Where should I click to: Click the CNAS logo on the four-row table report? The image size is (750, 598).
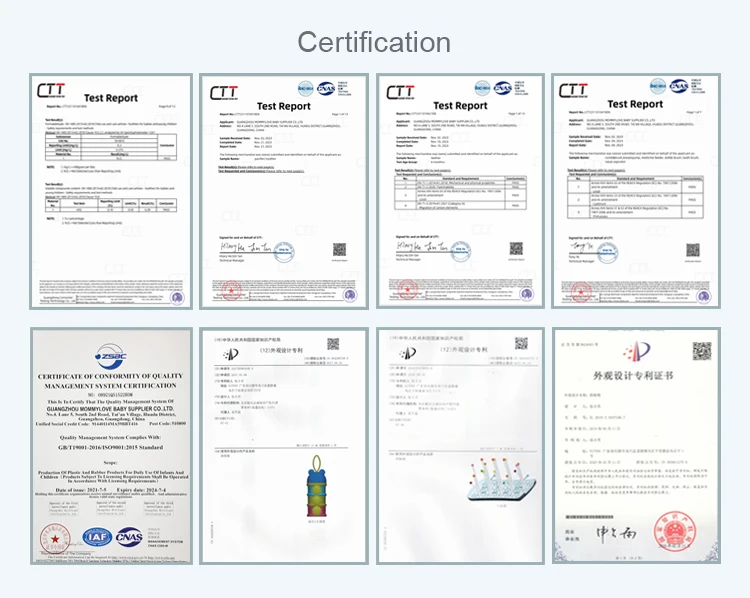pyautogui.click(x=503, y=88)
